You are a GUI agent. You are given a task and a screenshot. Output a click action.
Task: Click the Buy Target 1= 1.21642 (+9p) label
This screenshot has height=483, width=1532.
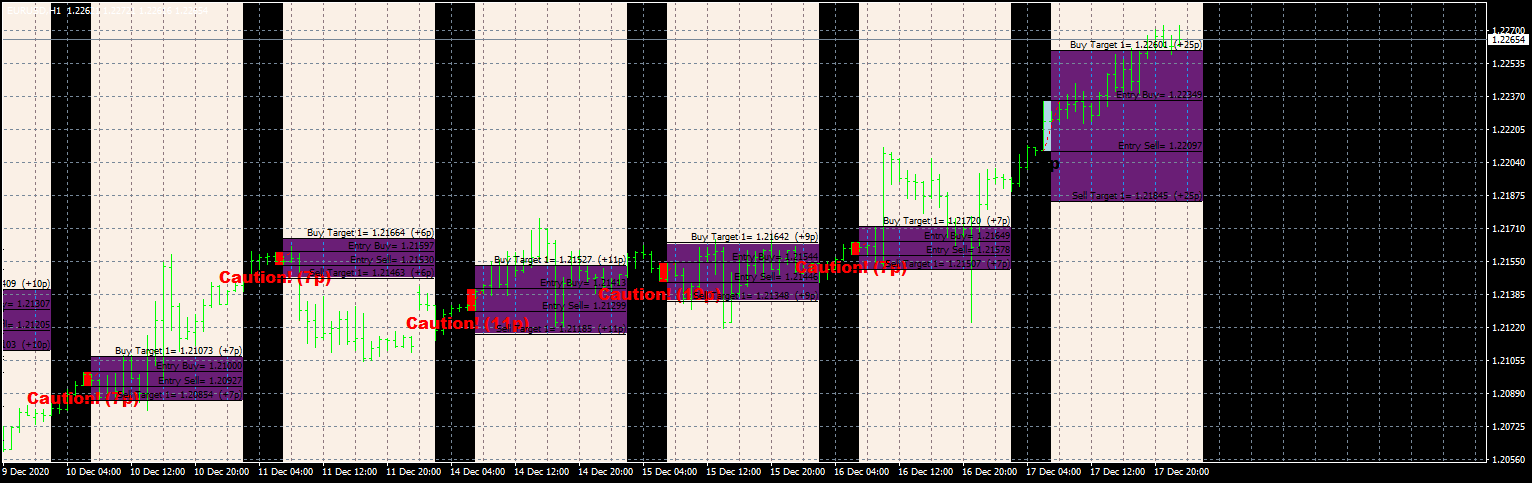click(x=754, y=237)
